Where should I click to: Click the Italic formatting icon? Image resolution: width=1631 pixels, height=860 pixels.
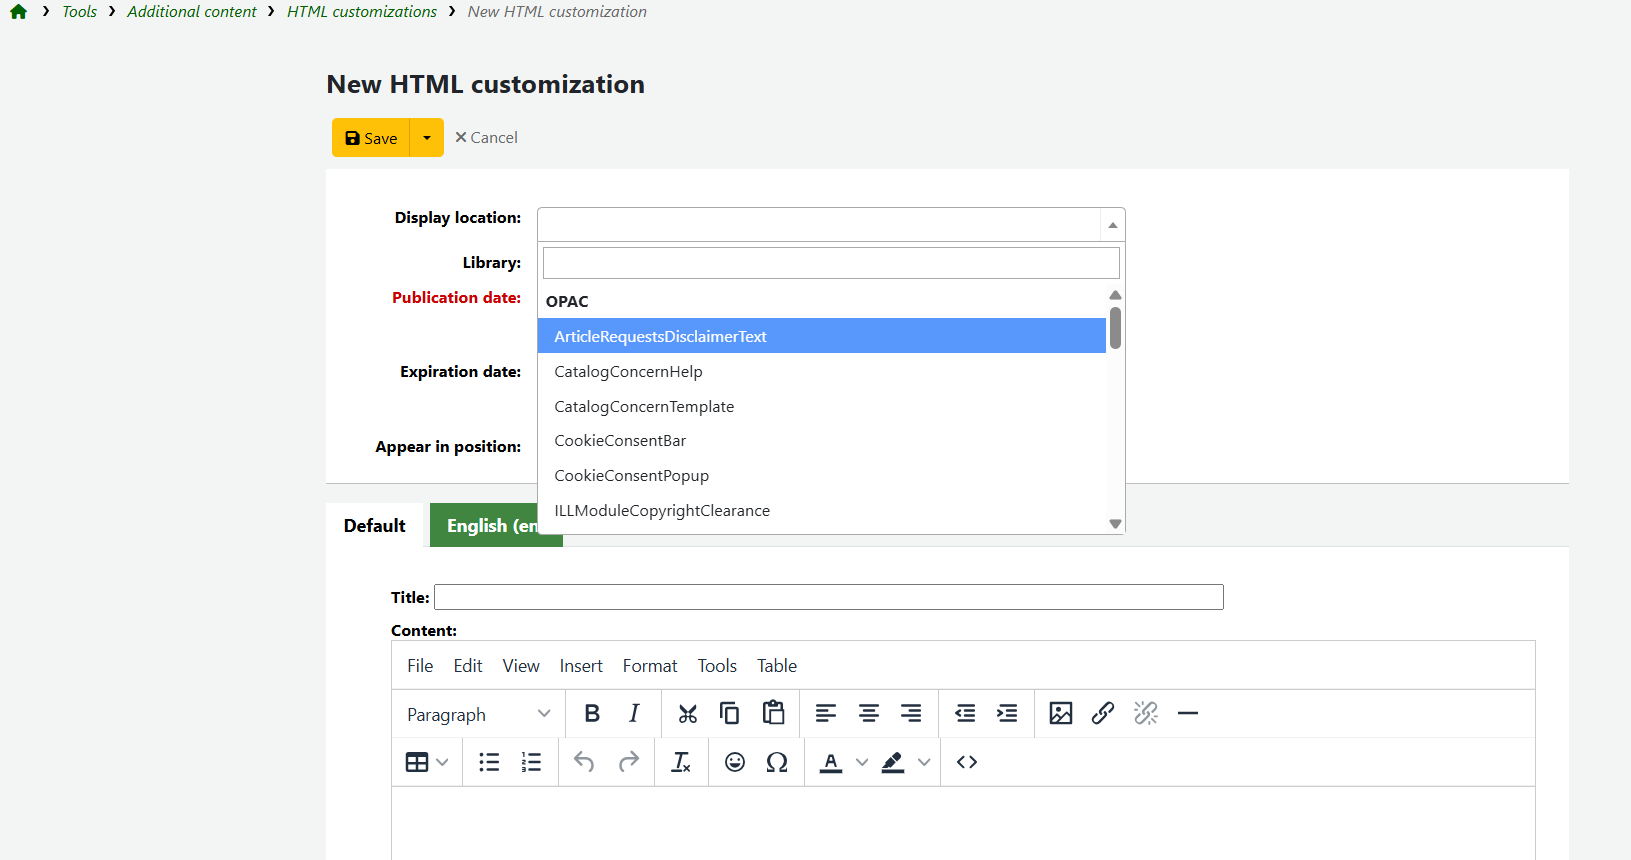click(634, 713)
